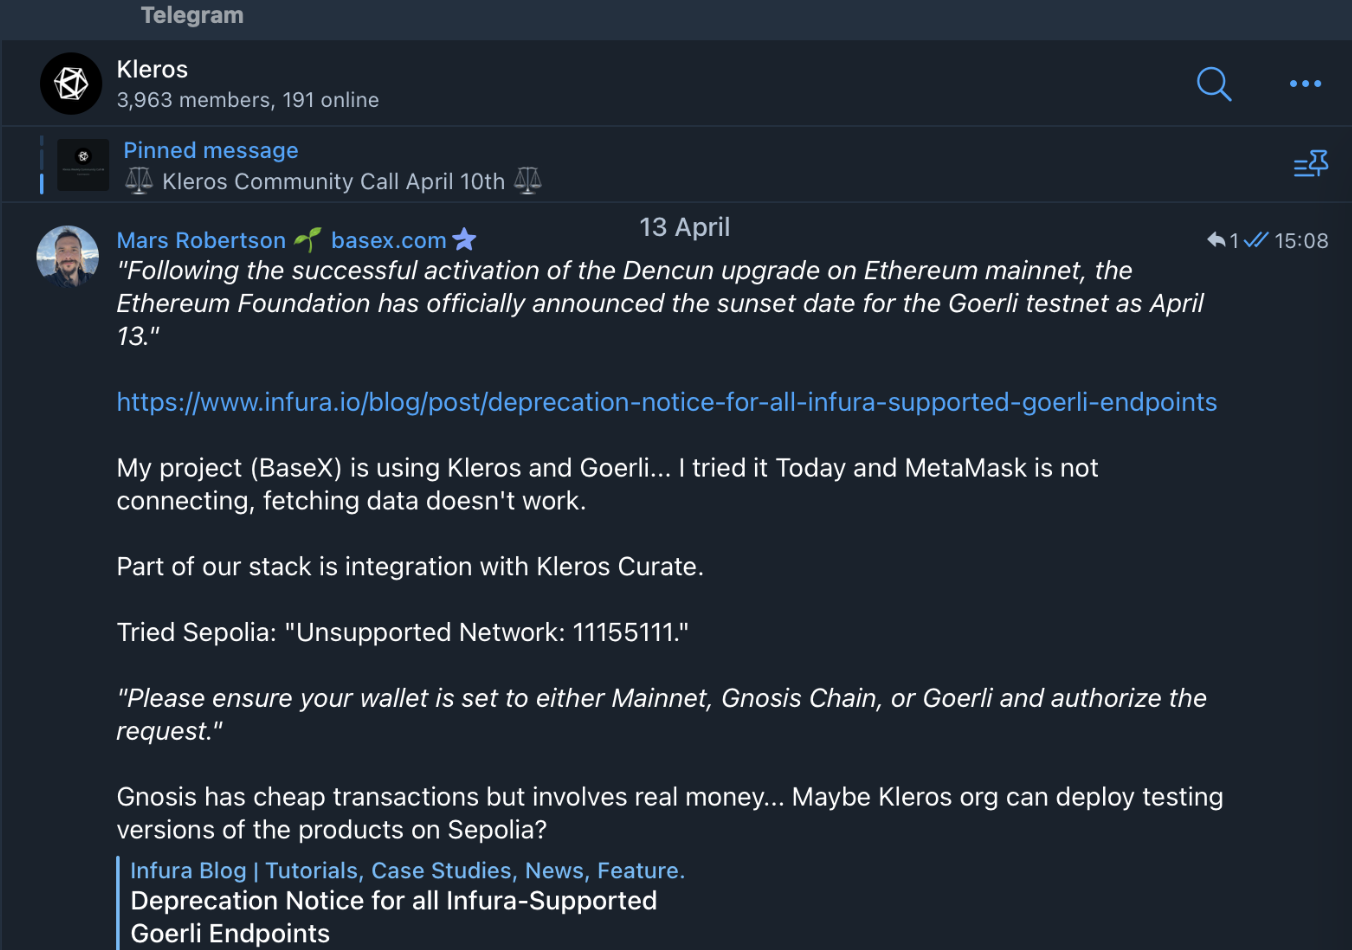Screen dimensions: 1352x950
Task: Click the pinned message thumbnail image
Action: [83, 165]
